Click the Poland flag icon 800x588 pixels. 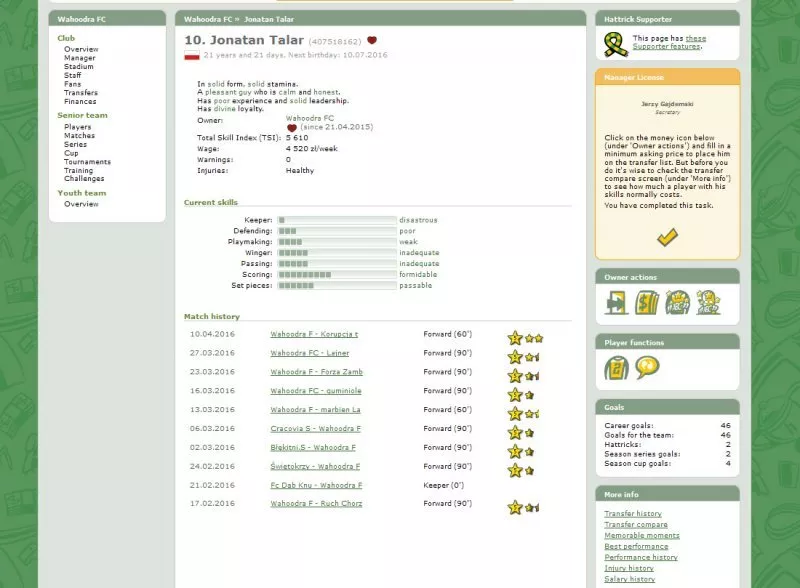click(x=191, y=56)
